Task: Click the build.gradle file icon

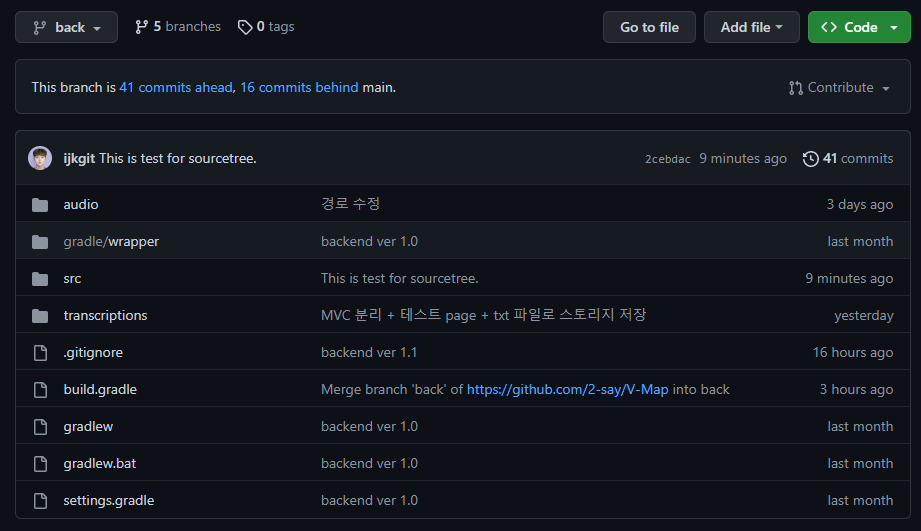Action: pyautogui.click(x=40, y=389)
